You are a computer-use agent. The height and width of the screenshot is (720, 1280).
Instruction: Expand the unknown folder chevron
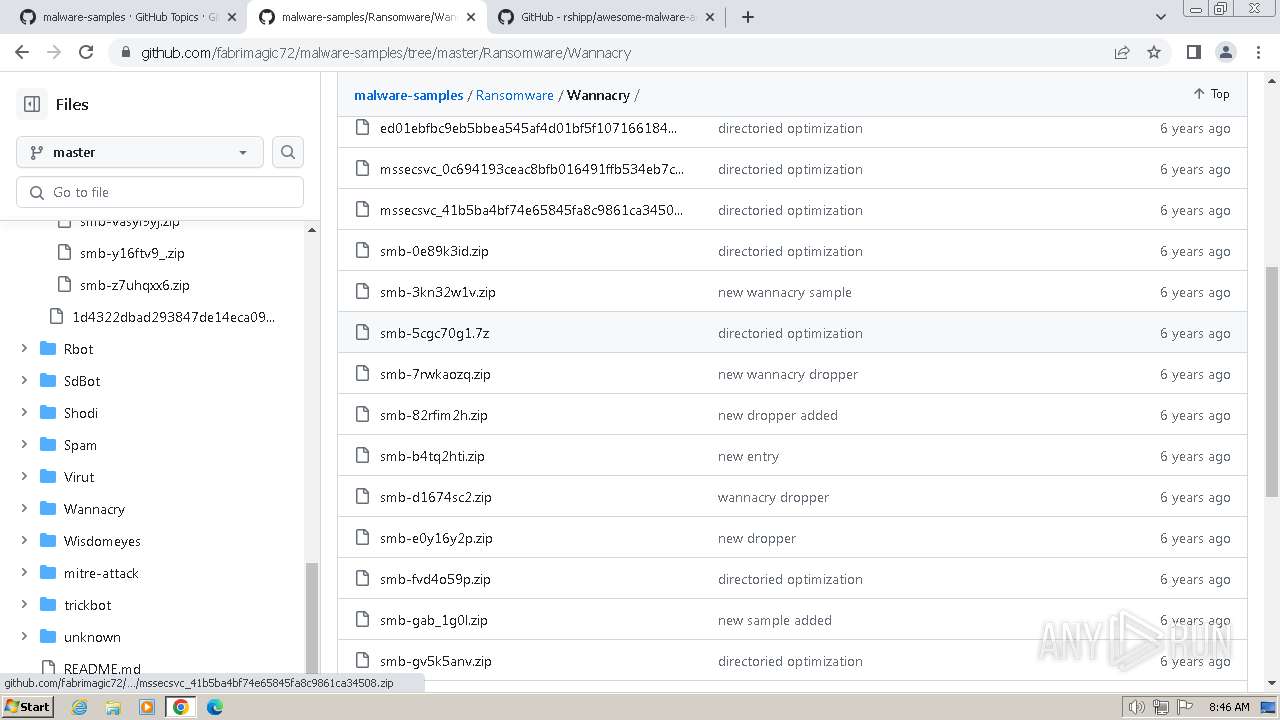click(24, 637)
